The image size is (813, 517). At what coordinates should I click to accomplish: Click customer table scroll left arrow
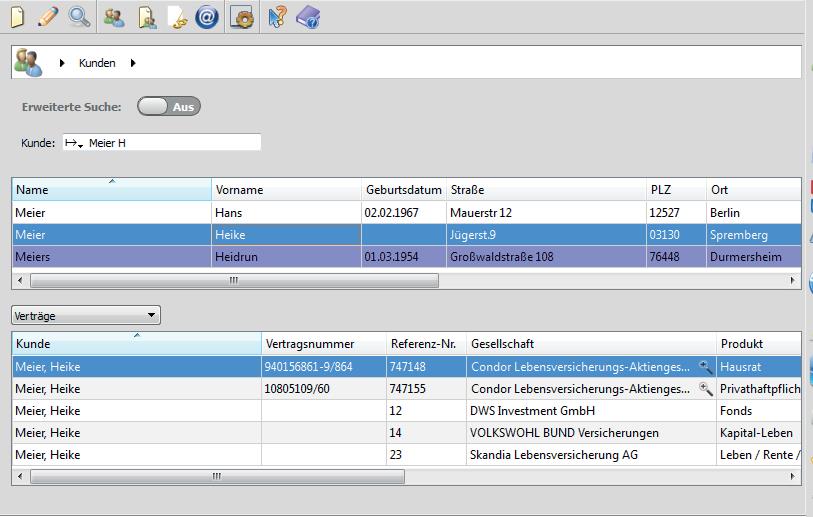20,280
